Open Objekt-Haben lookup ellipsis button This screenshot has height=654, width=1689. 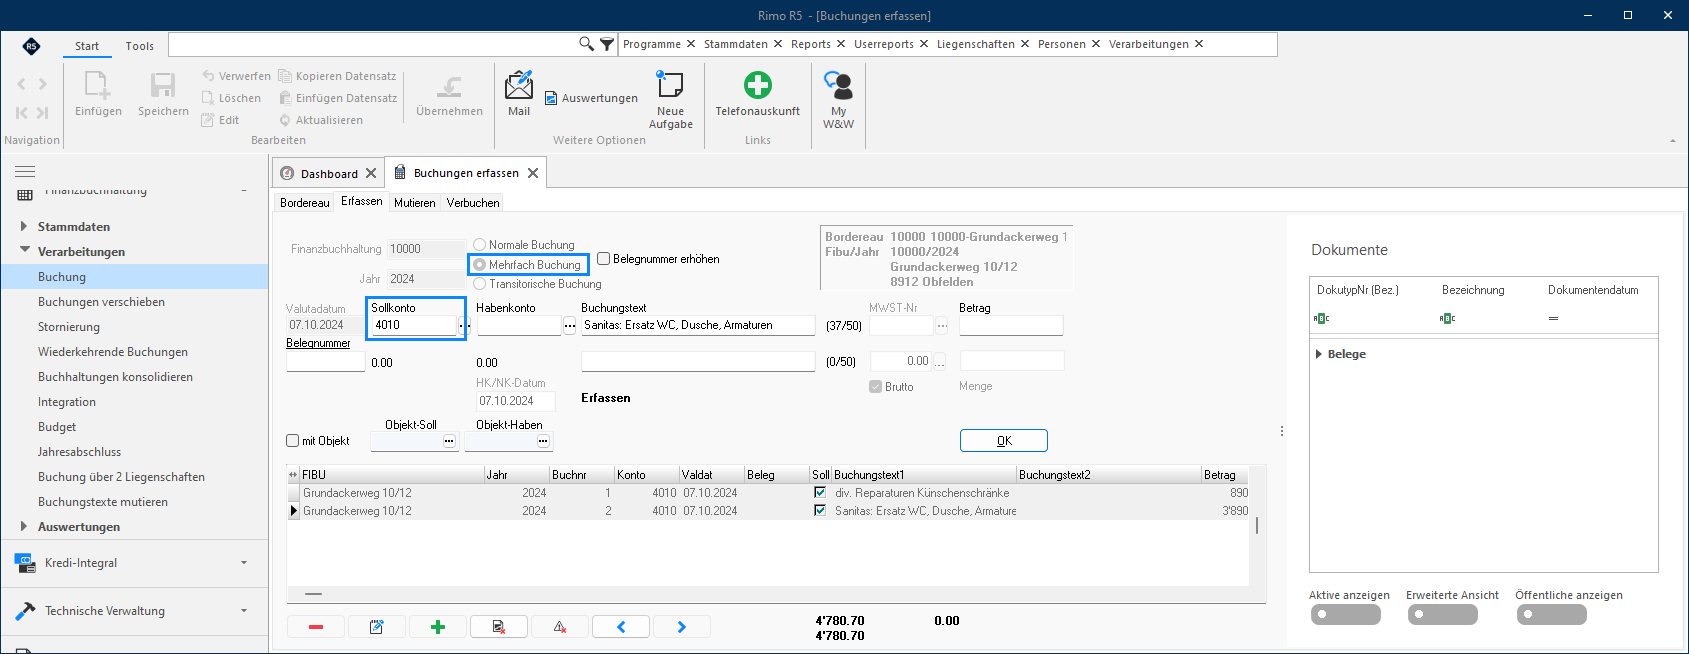(x=543, y=441)
